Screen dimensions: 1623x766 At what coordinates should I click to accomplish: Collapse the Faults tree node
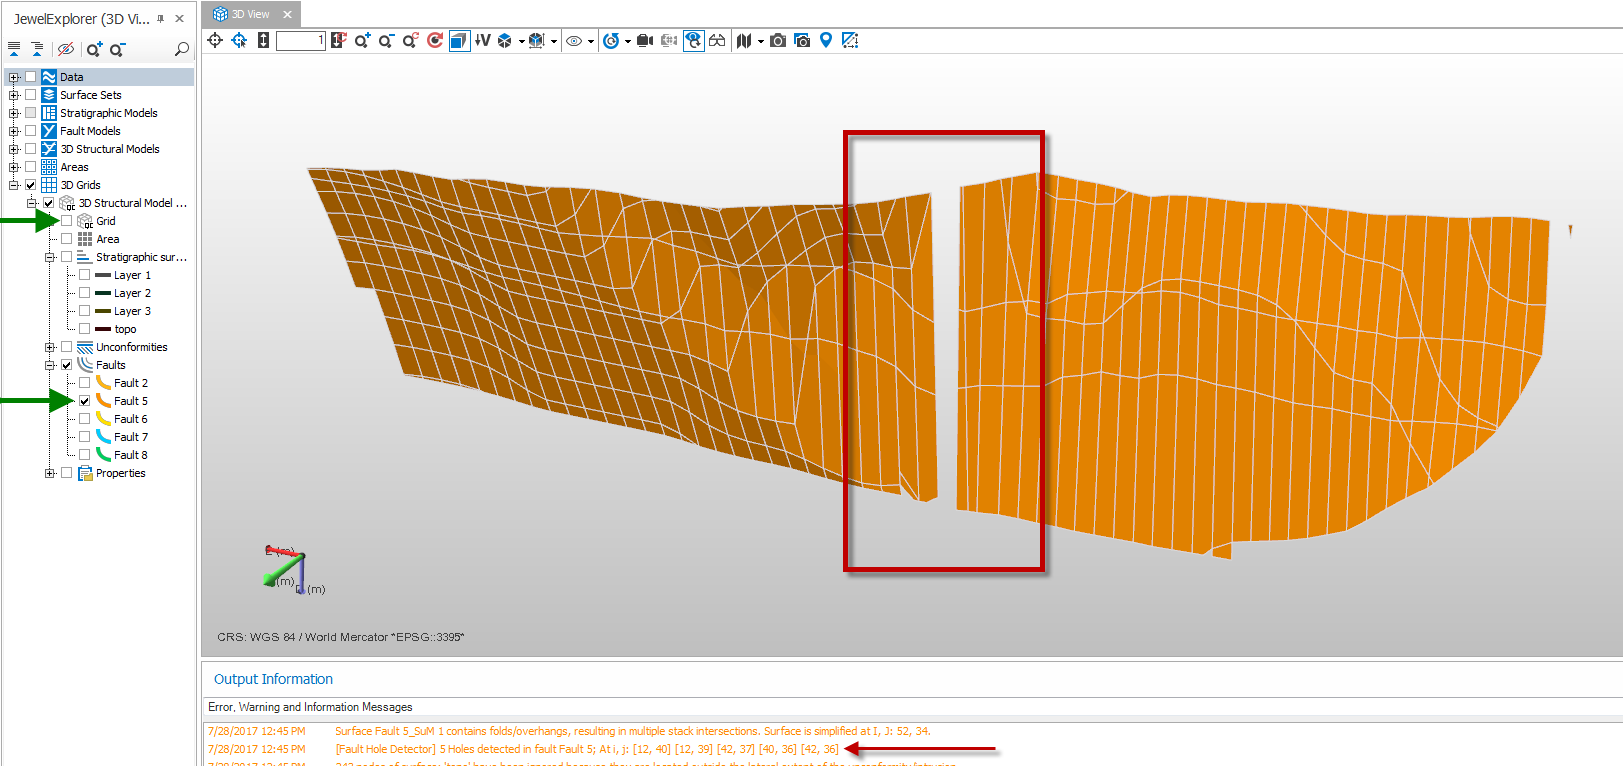(x=49, y=365)
